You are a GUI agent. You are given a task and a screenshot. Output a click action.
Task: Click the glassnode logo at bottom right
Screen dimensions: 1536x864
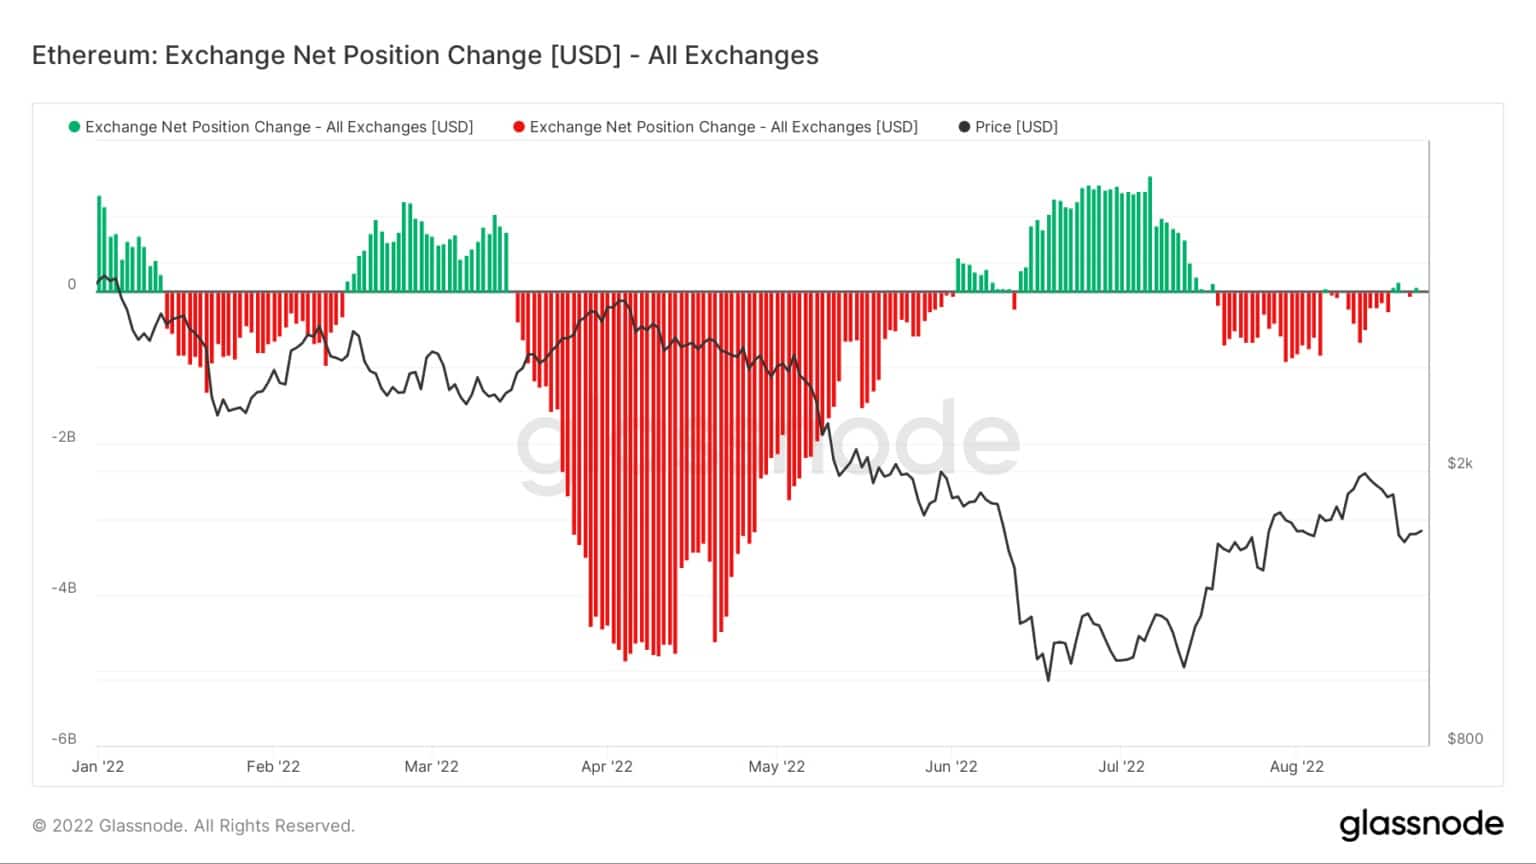(1421, 825)
